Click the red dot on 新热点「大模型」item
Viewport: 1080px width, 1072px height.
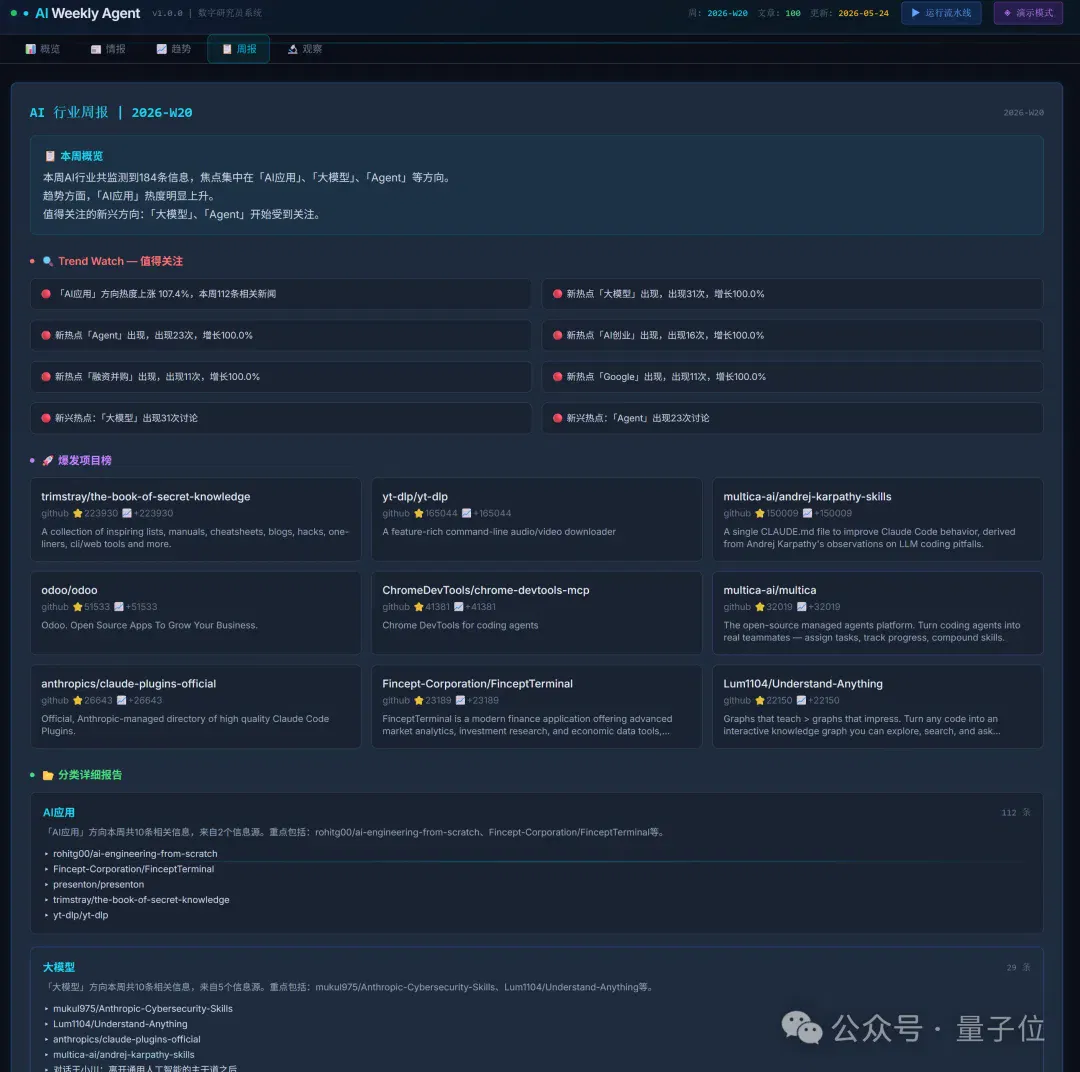[557, 294]
